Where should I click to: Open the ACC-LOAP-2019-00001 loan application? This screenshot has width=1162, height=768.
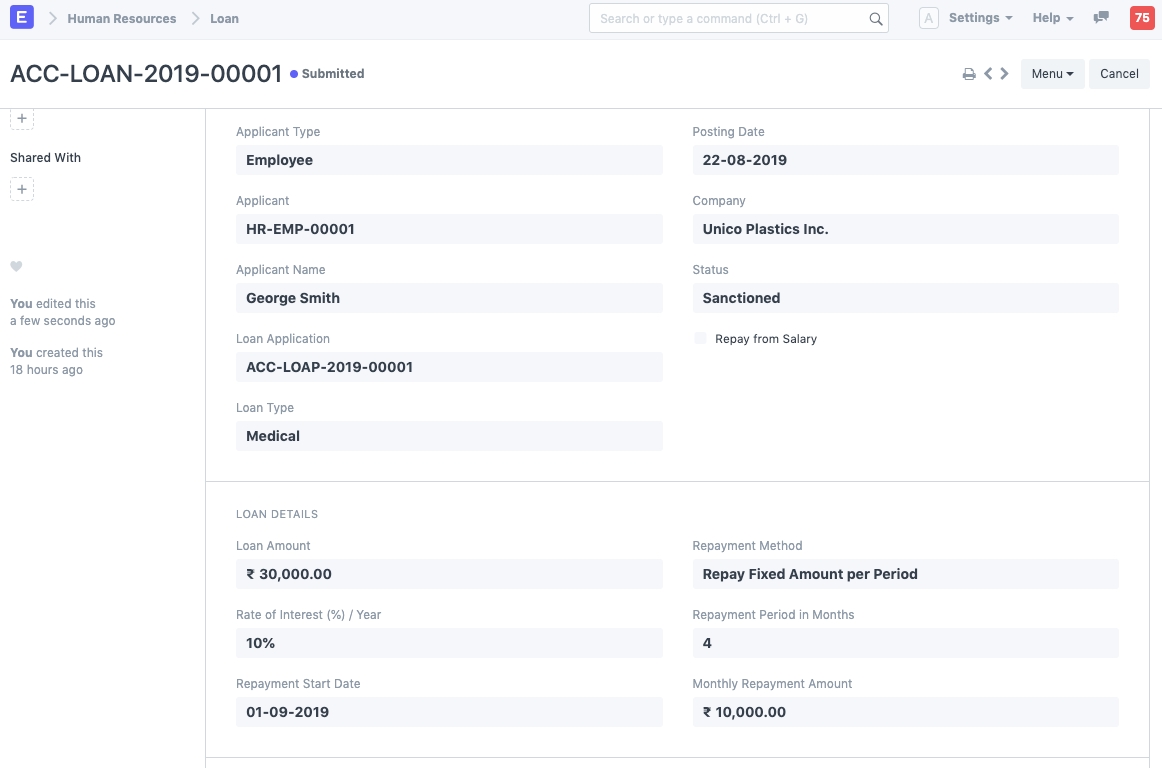click(x=330, y=367)
